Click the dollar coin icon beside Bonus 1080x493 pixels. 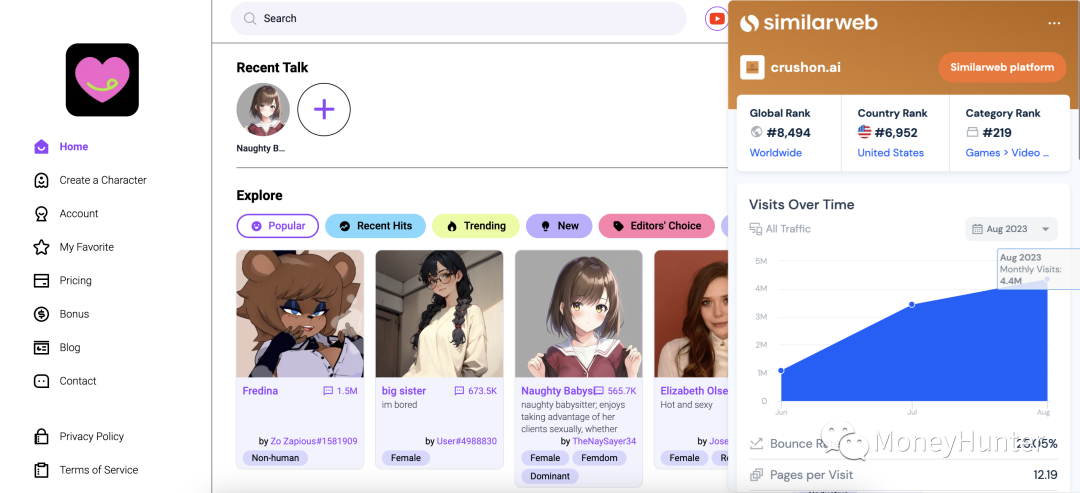point(41,314)
